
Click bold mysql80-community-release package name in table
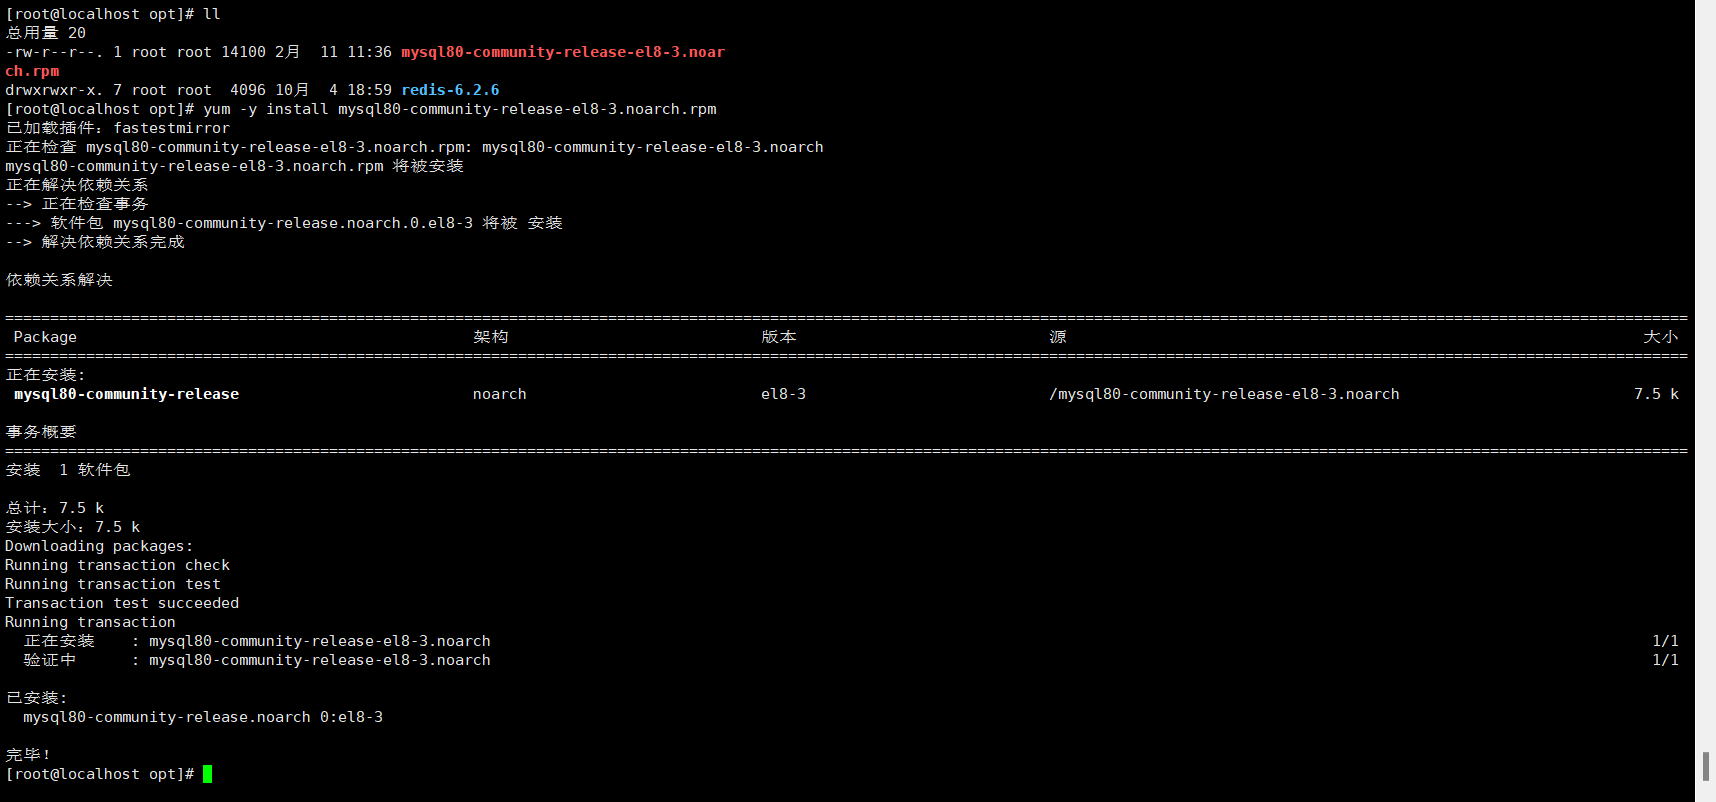click(127, 394)
